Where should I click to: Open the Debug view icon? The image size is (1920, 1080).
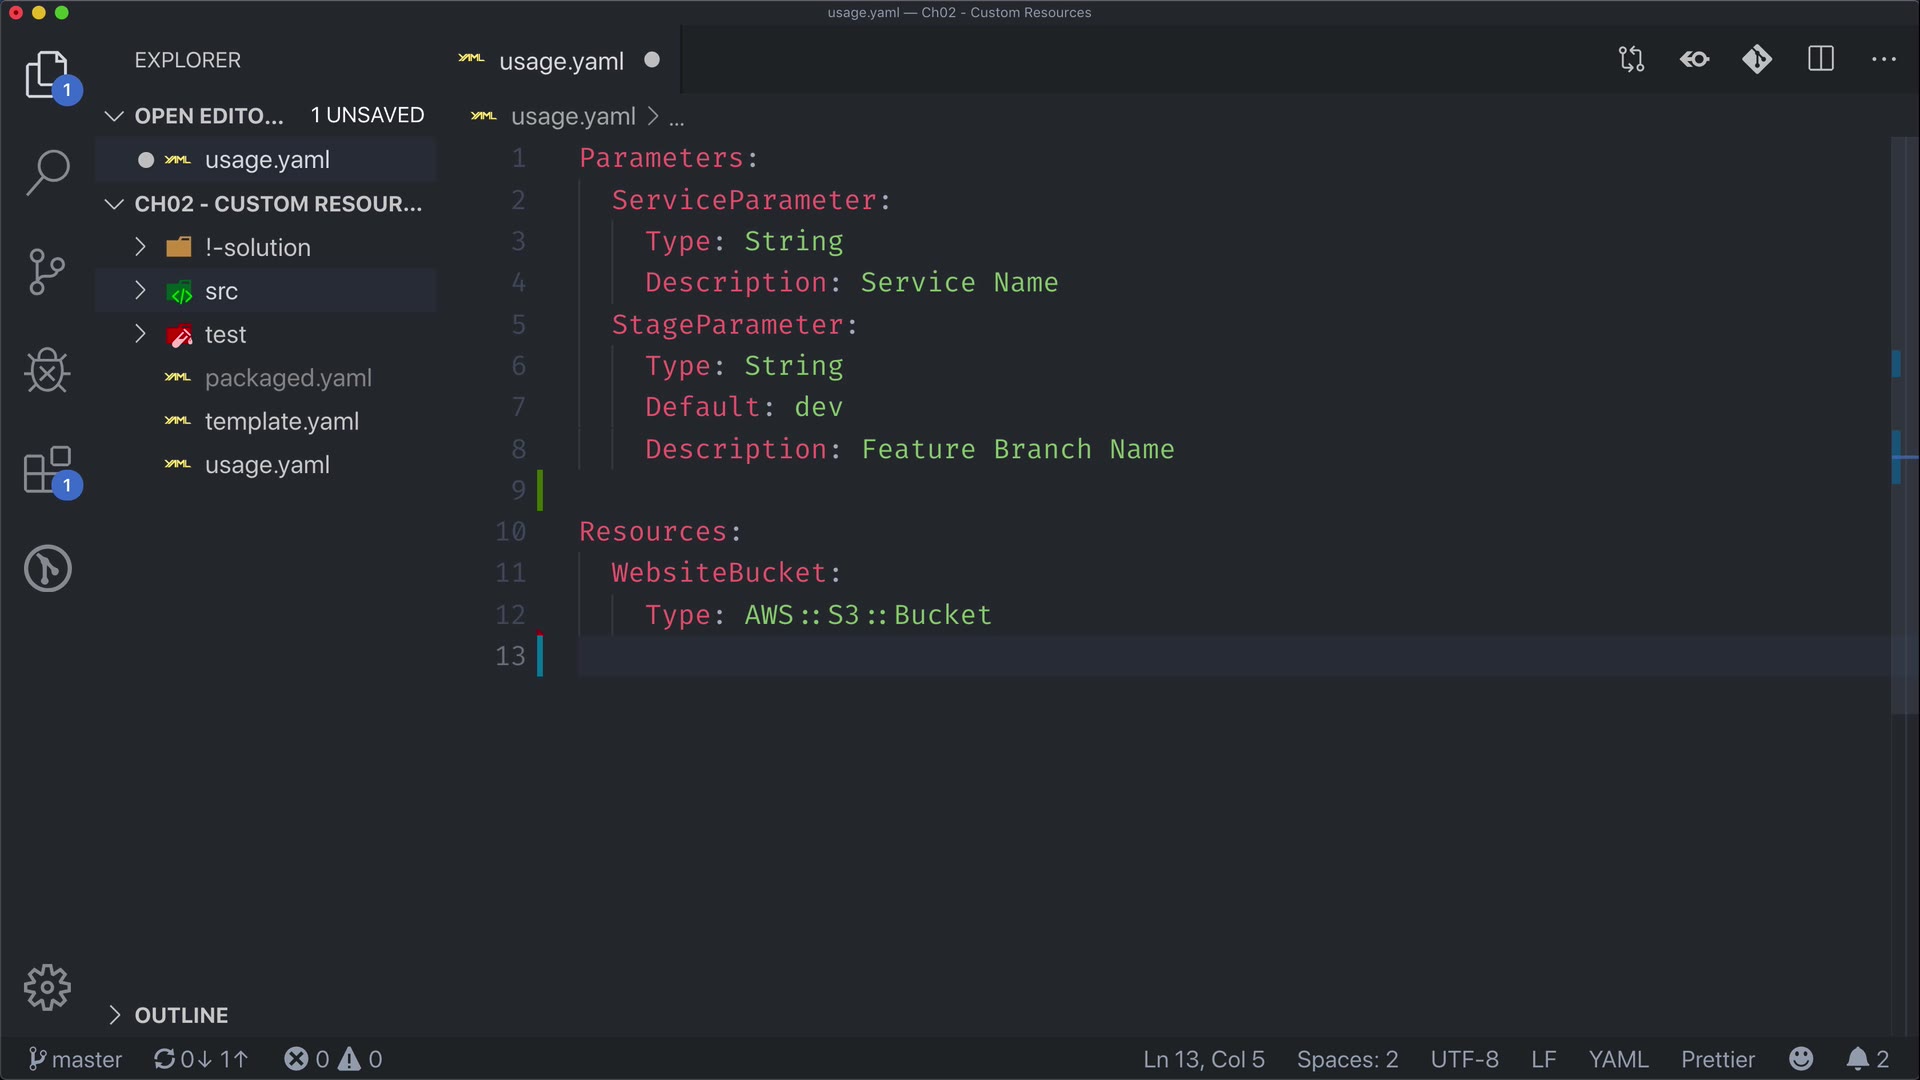click(47, 371)
